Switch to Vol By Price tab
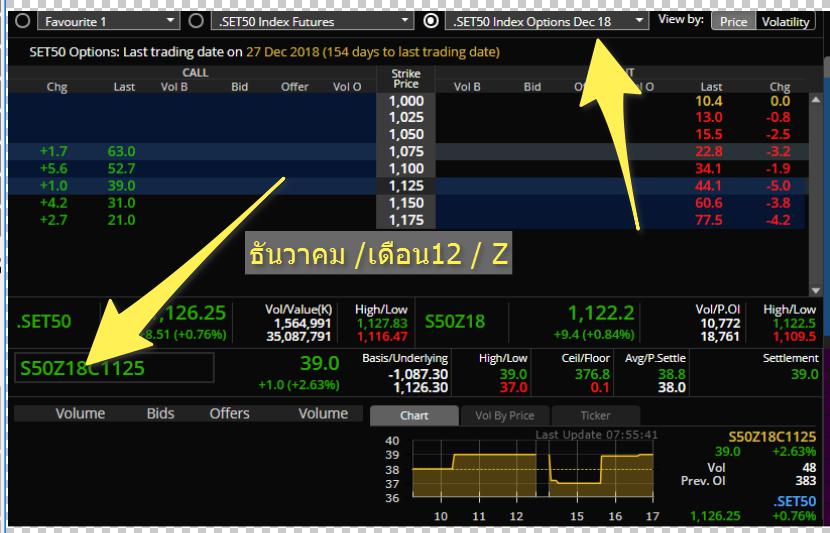 (x=504, y=415)
